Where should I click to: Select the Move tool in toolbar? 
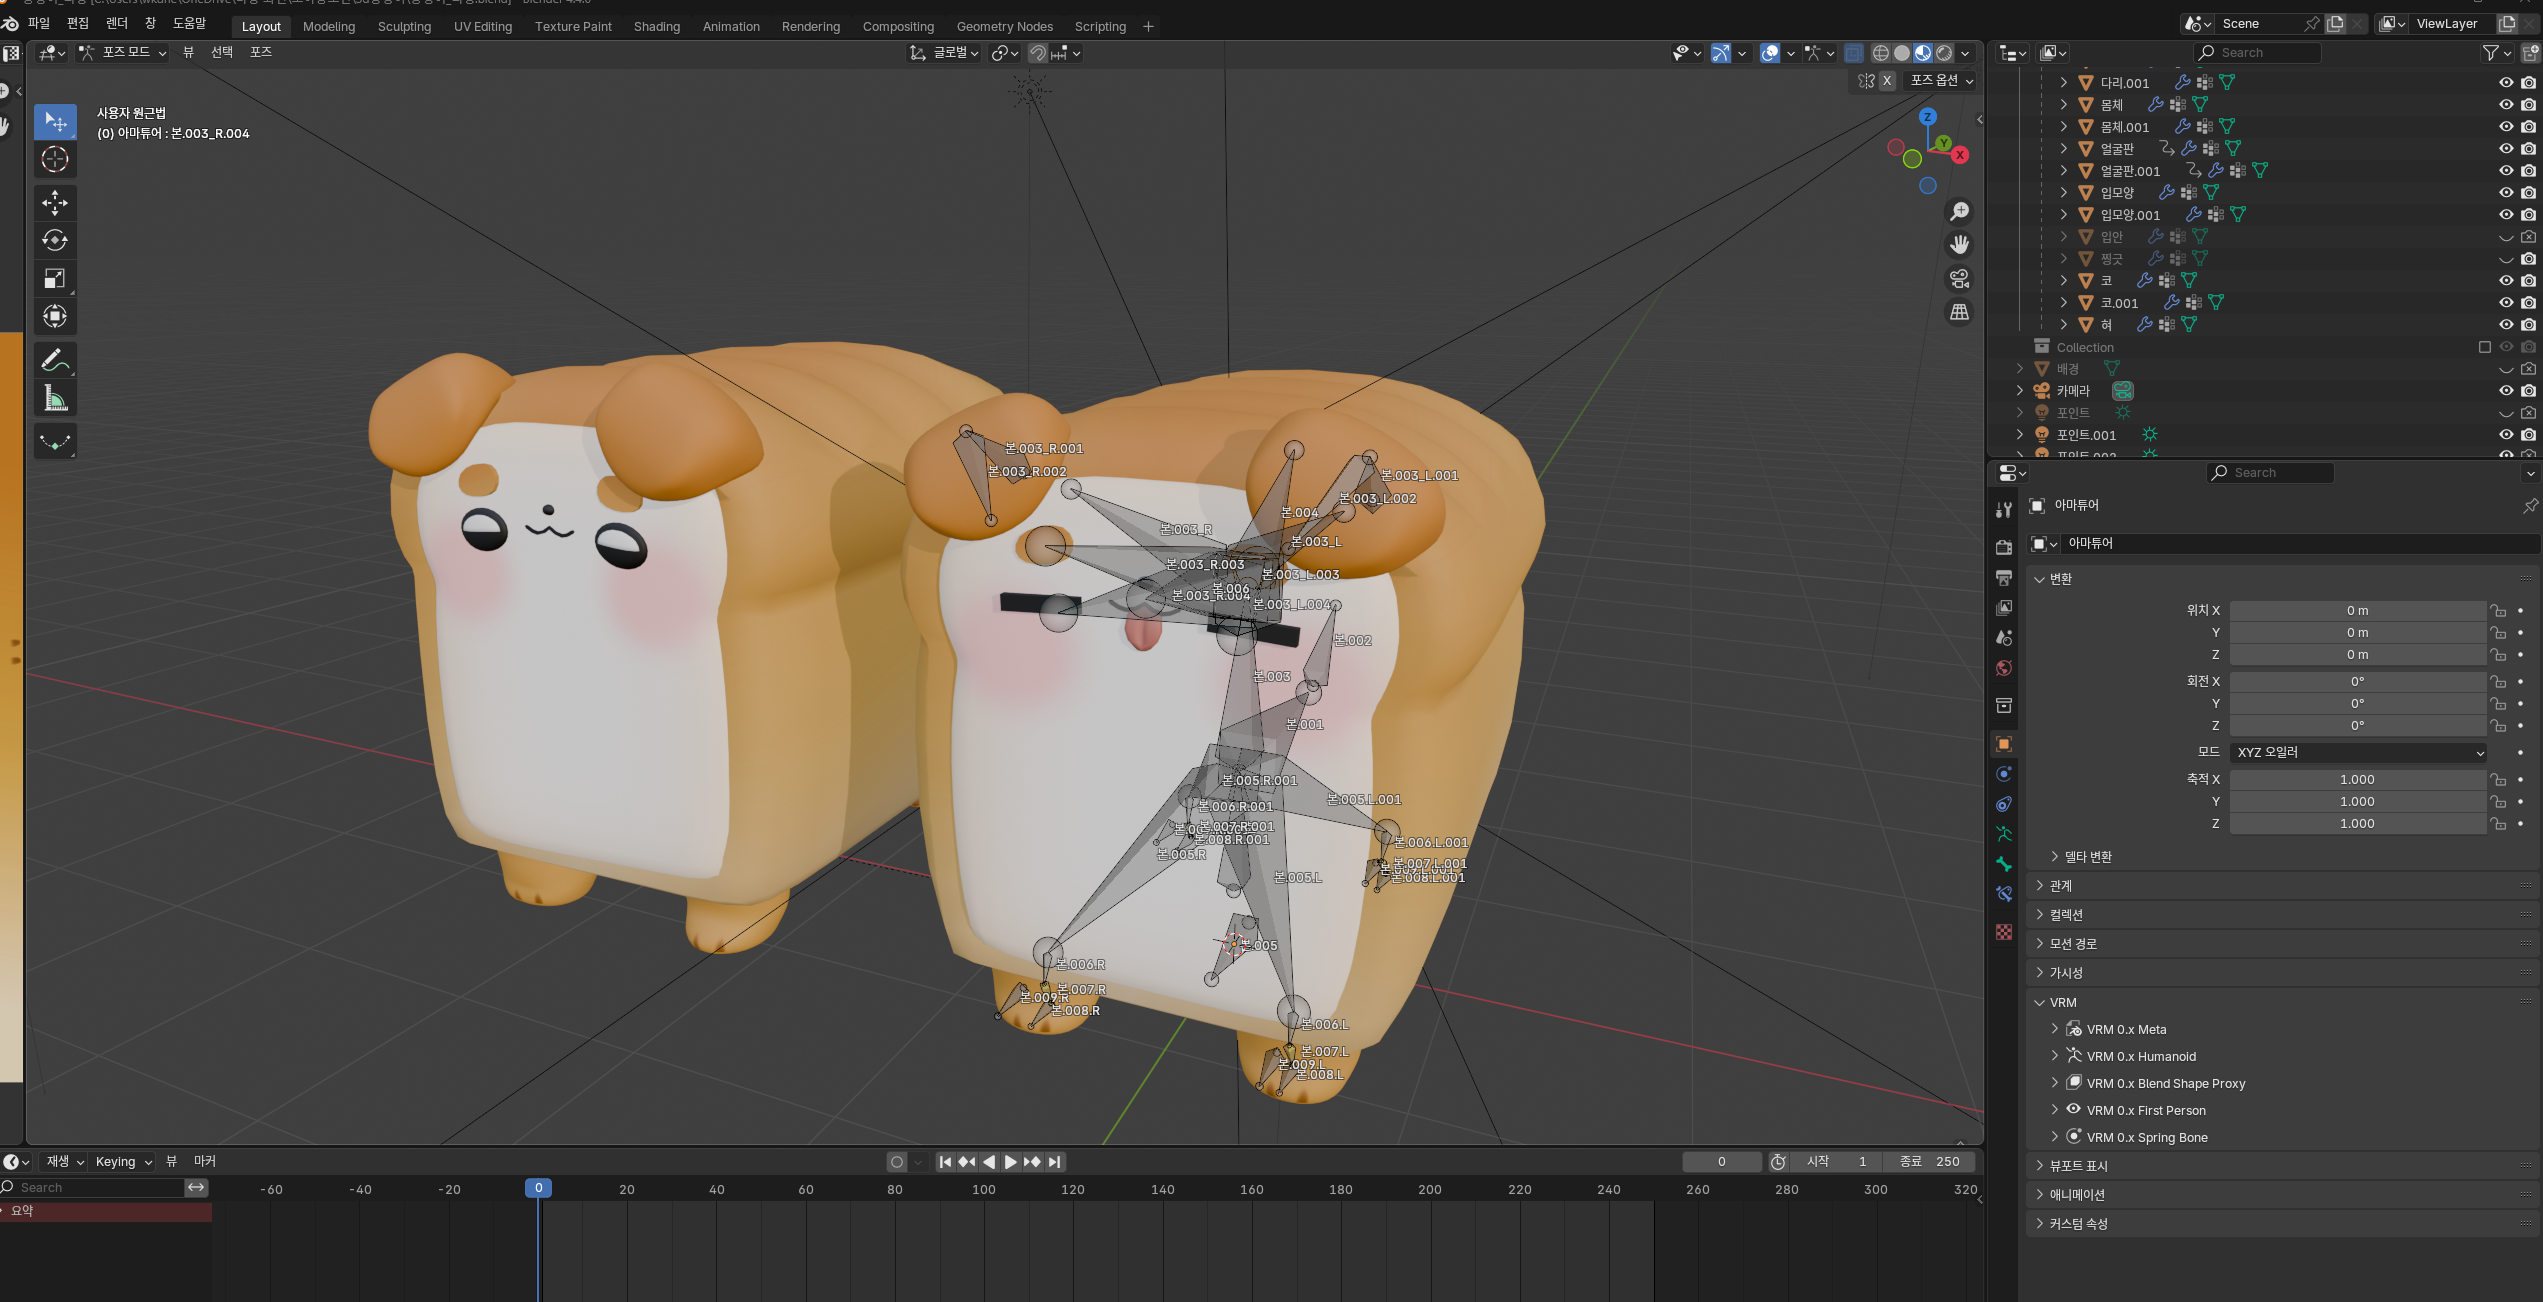coord(55,203)
